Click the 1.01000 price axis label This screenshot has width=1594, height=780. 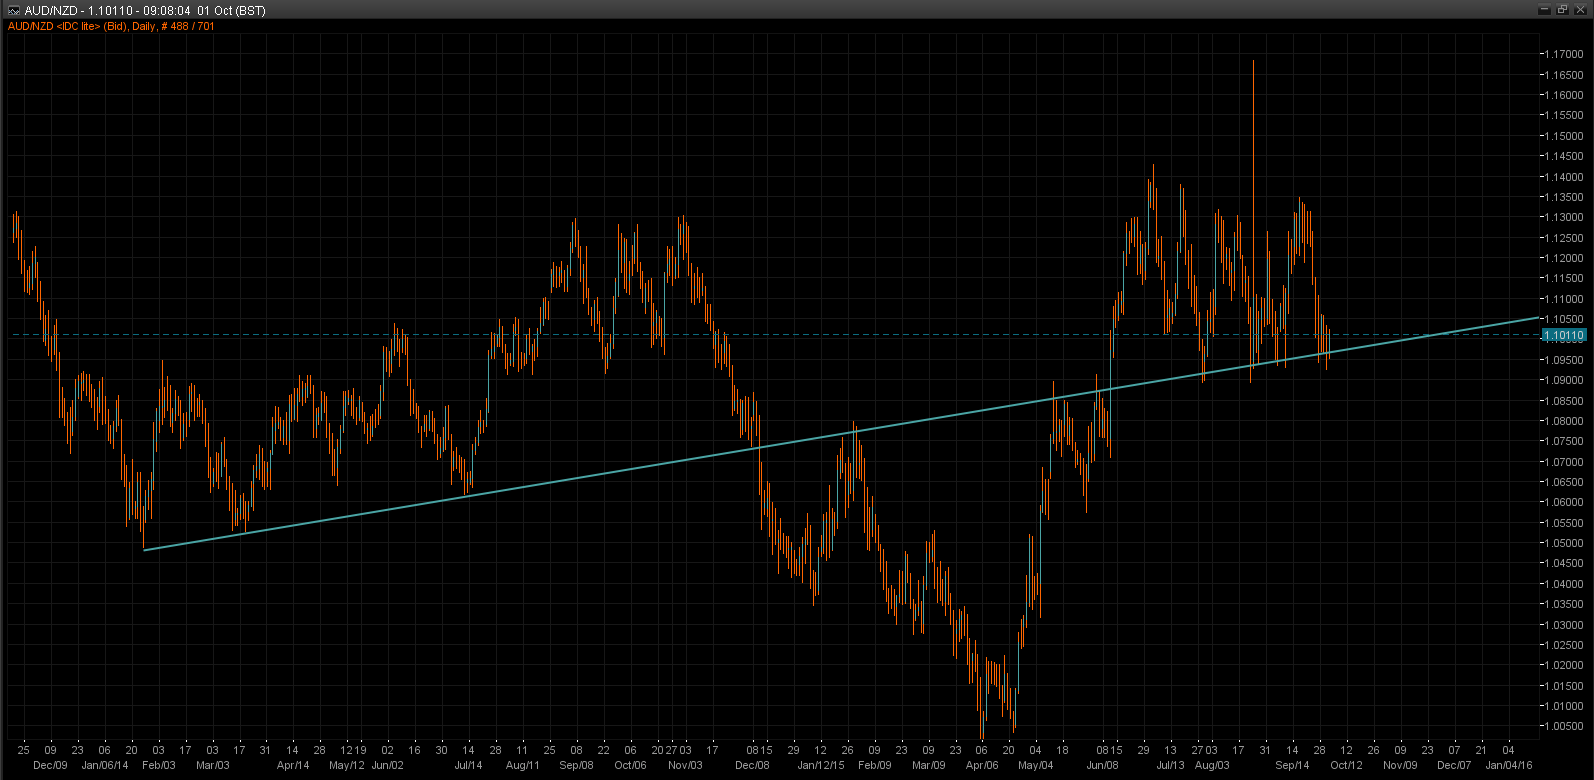tap(1565, 706)
